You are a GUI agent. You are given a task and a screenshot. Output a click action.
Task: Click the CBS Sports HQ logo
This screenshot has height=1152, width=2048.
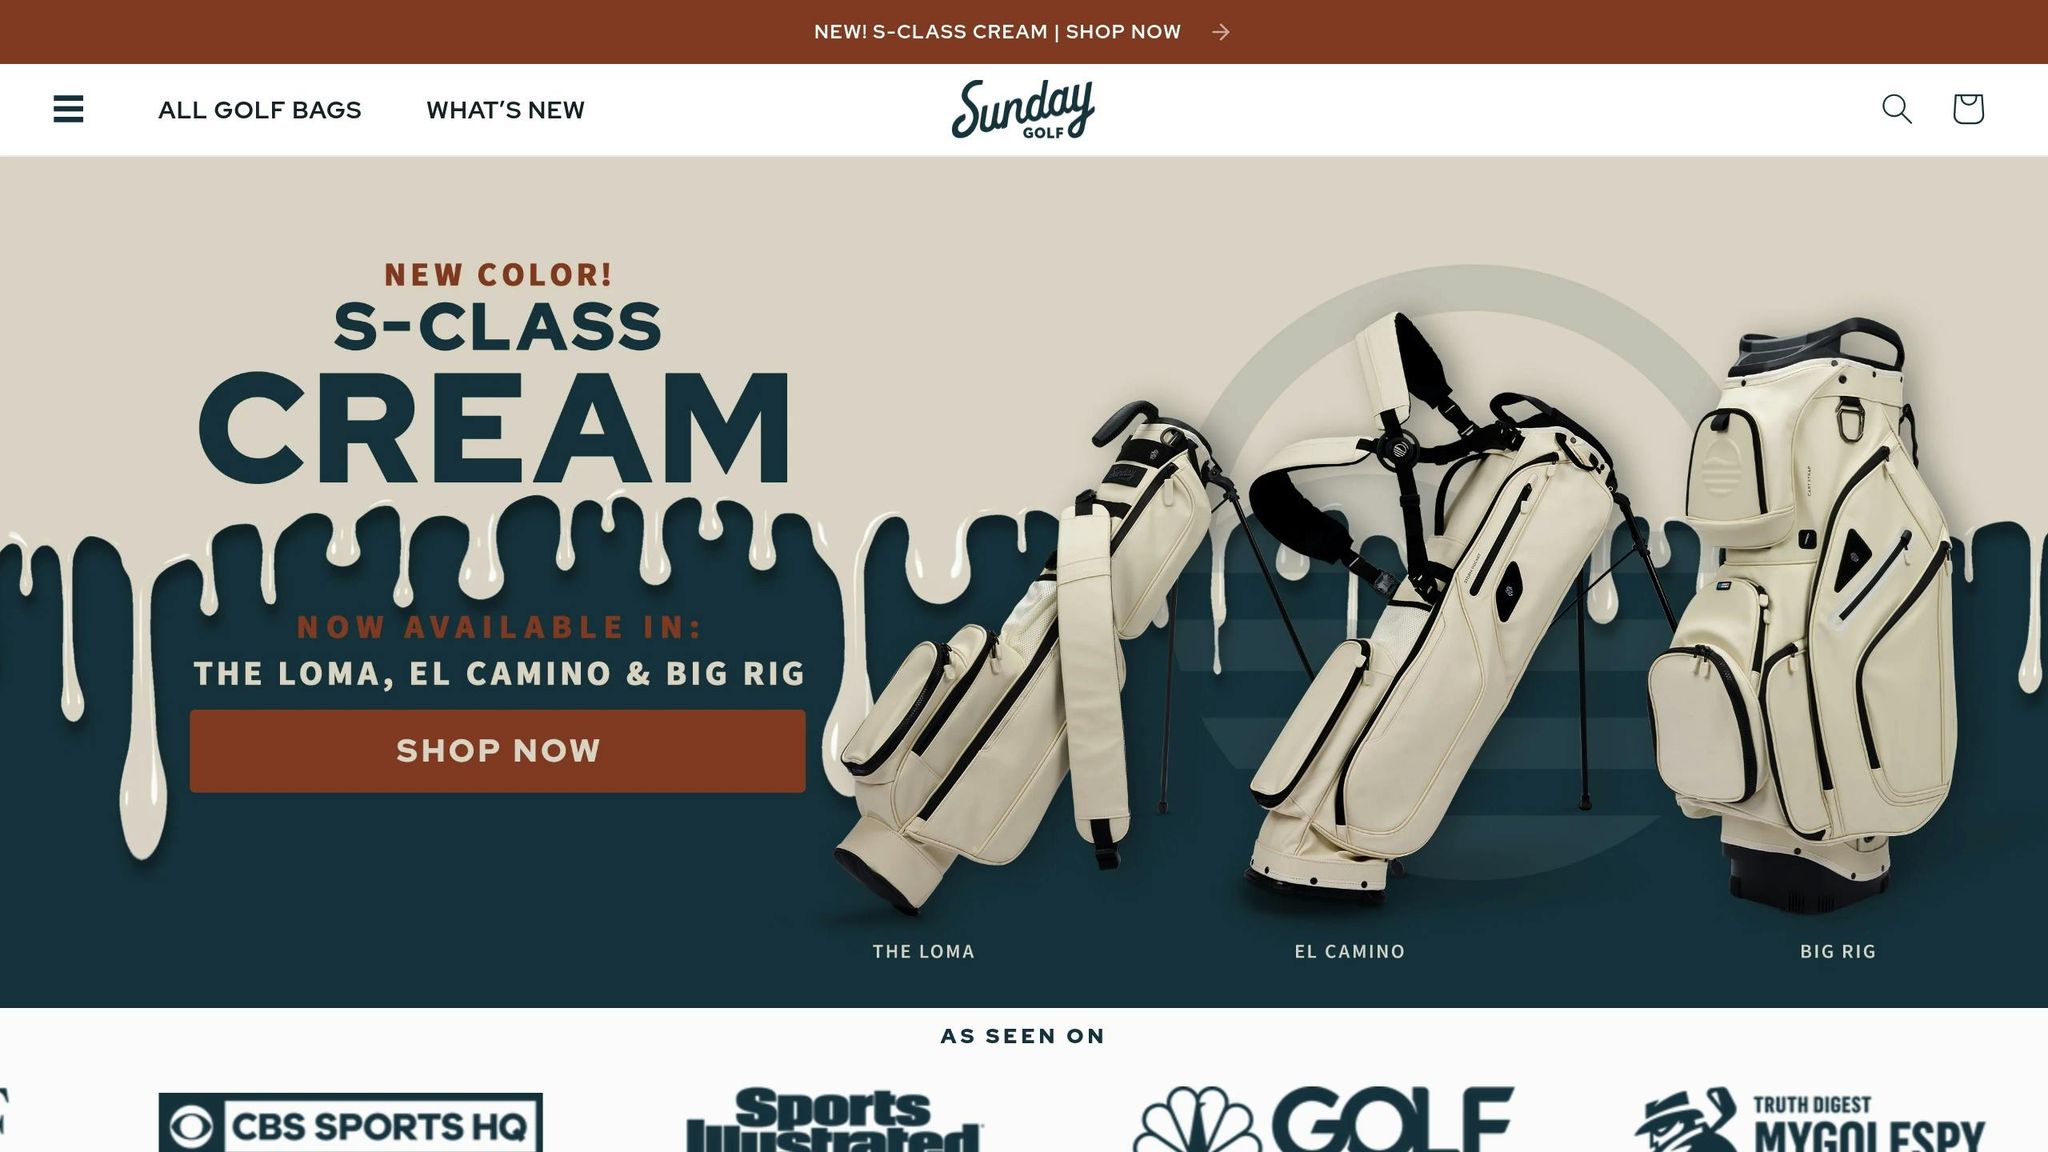pos(351,1123)
